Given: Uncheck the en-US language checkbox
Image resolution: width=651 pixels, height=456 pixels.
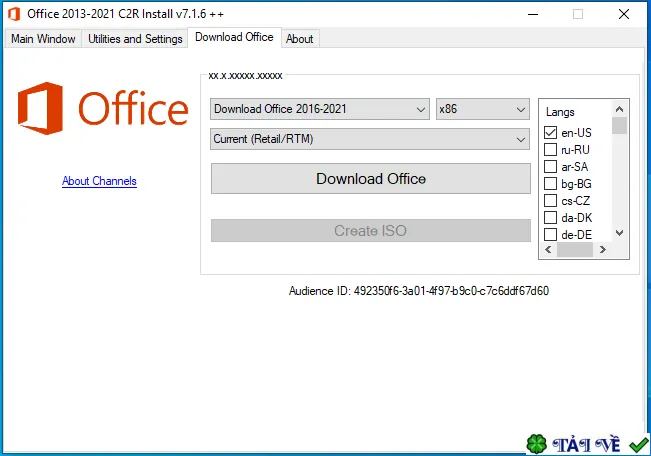Looking at the screenshot, I should [x=551, y=132].
